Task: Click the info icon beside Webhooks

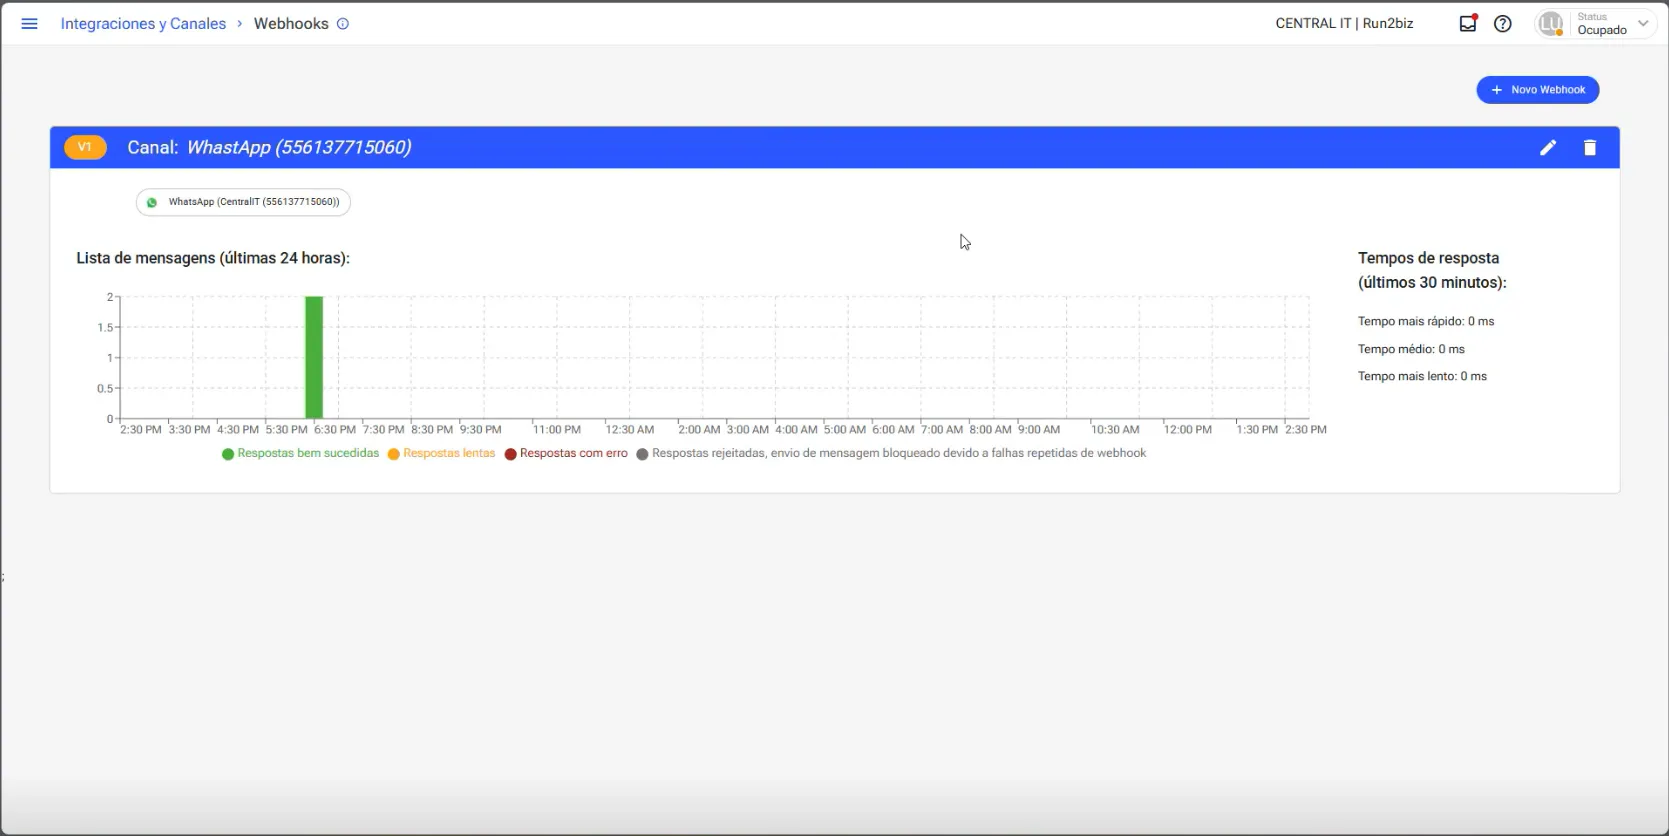Action: point(343,24)
